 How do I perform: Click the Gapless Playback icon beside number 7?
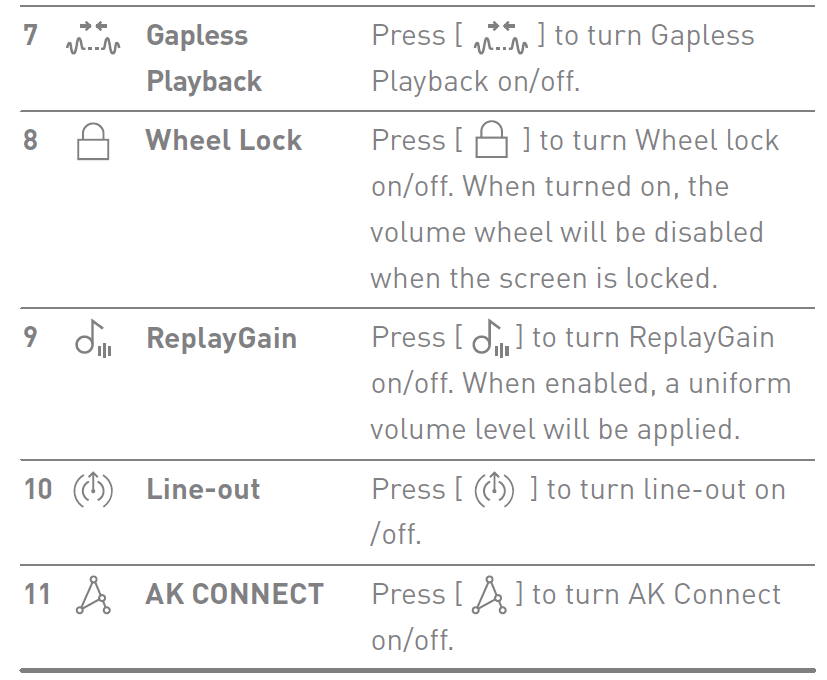point(92,39)
